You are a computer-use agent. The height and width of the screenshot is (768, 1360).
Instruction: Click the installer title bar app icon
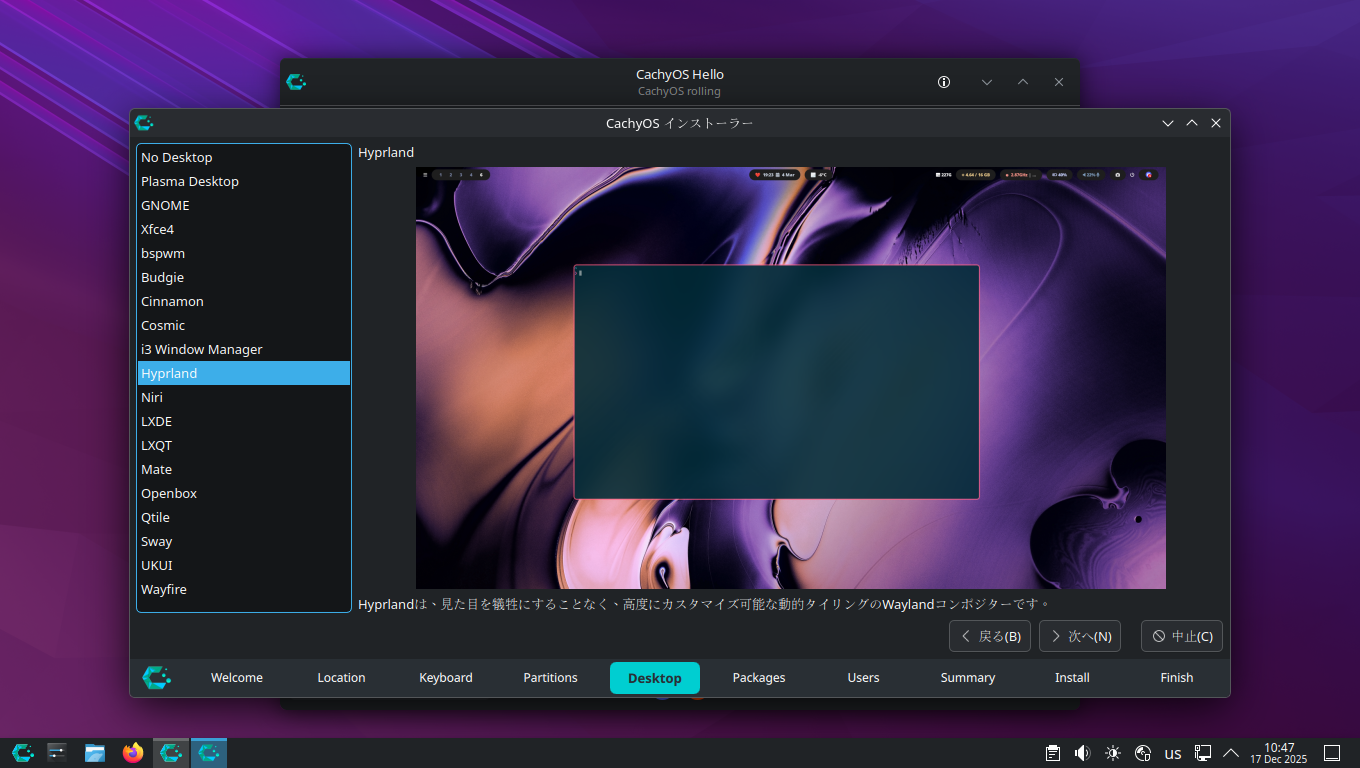[x=144, y=123]
